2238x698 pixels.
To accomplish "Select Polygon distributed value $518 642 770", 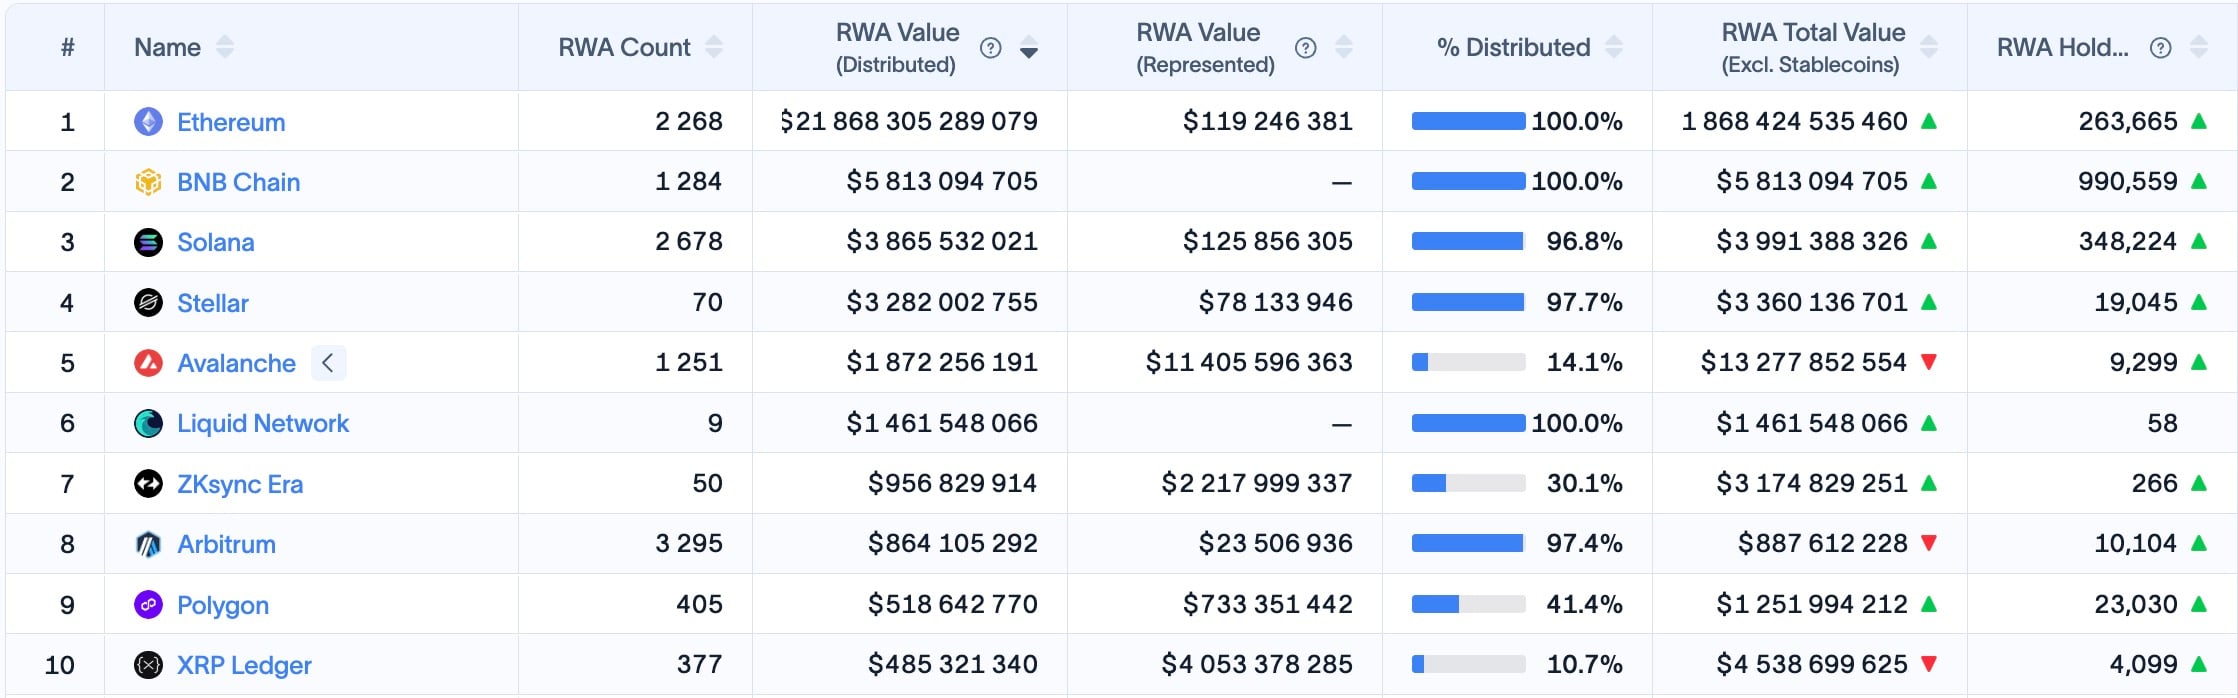I will [x=952, y=604].
